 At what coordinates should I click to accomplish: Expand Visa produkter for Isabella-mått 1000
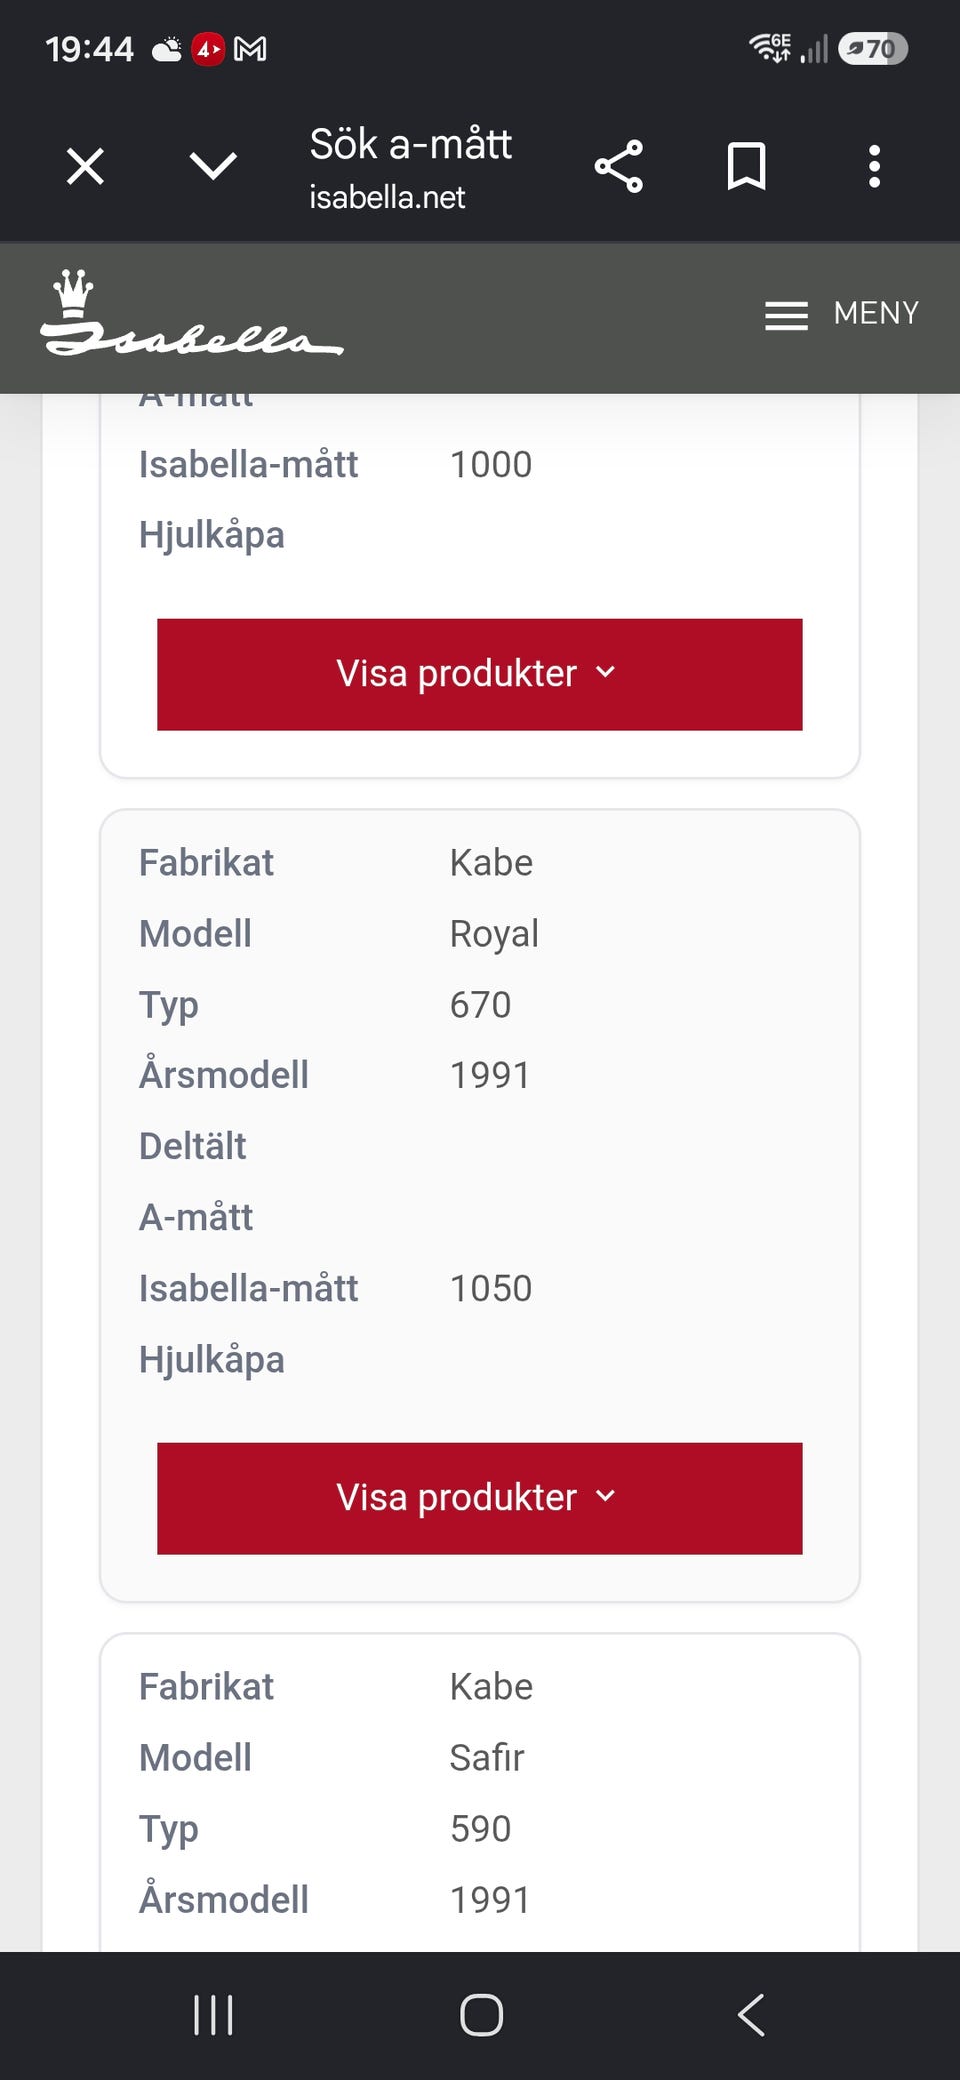pyautogui.click(x=480, y=674)
